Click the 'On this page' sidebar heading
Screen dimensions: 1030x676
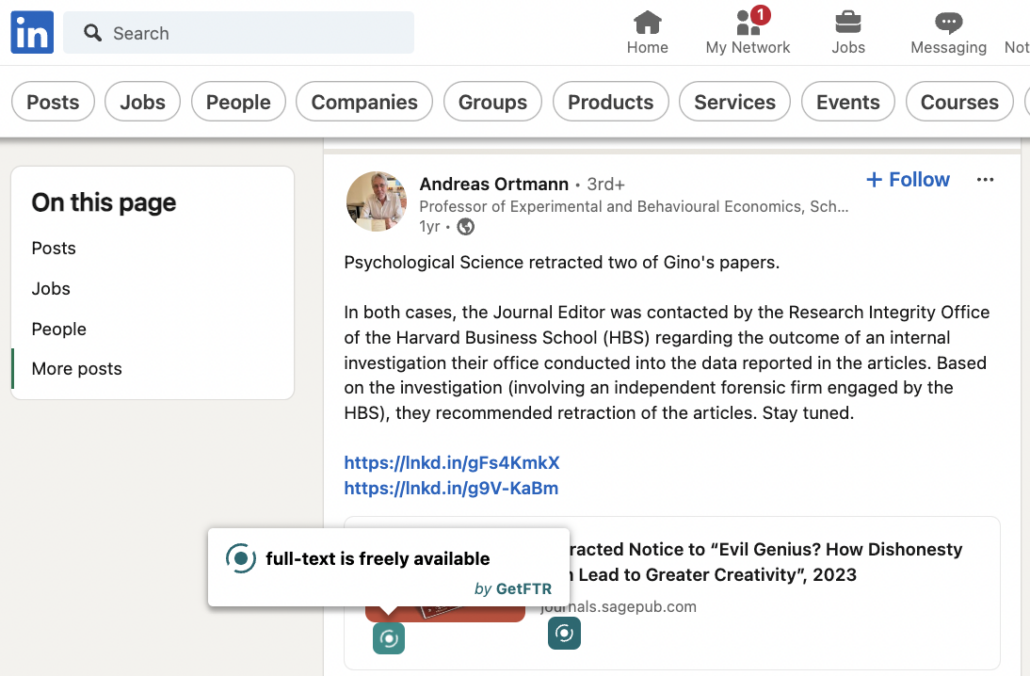click(x=104, y=202)
